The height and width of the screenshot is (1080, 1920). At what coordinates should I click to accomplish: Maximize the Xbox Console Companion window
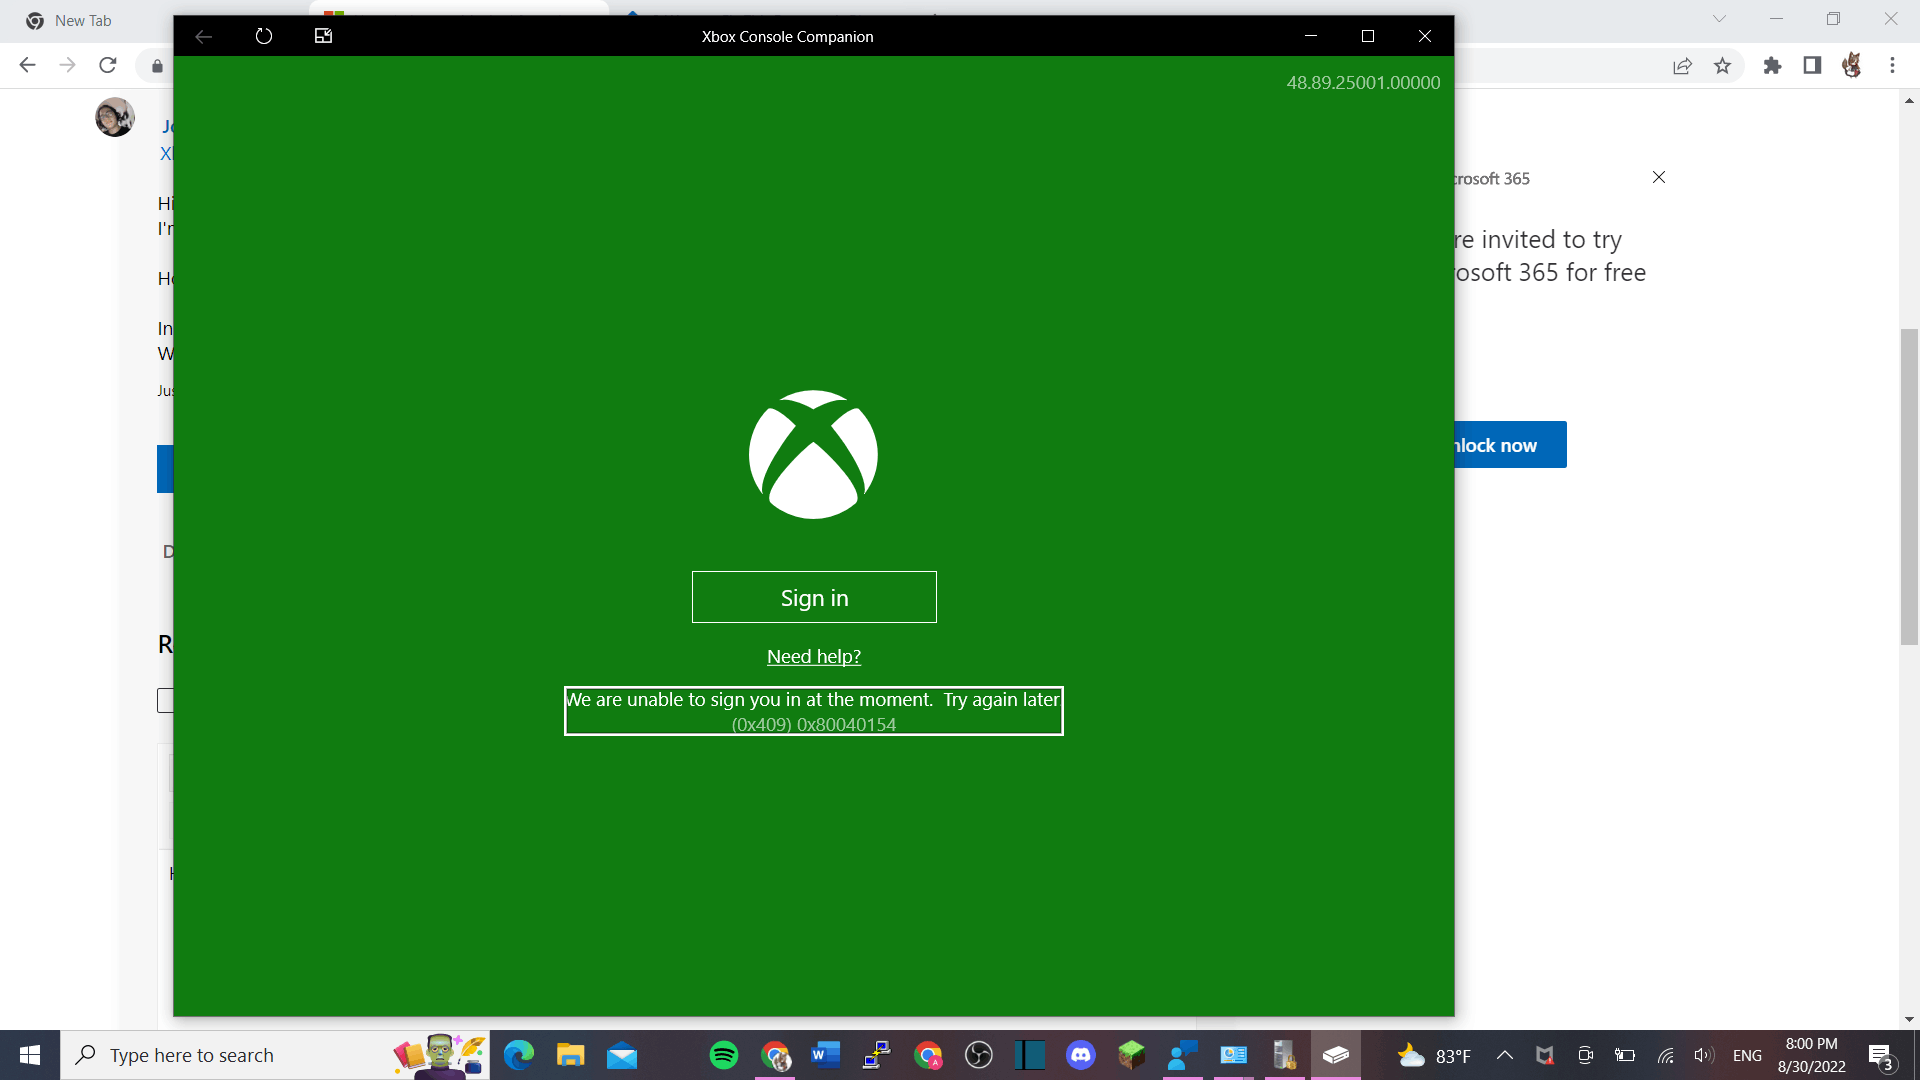[1368, 36]
